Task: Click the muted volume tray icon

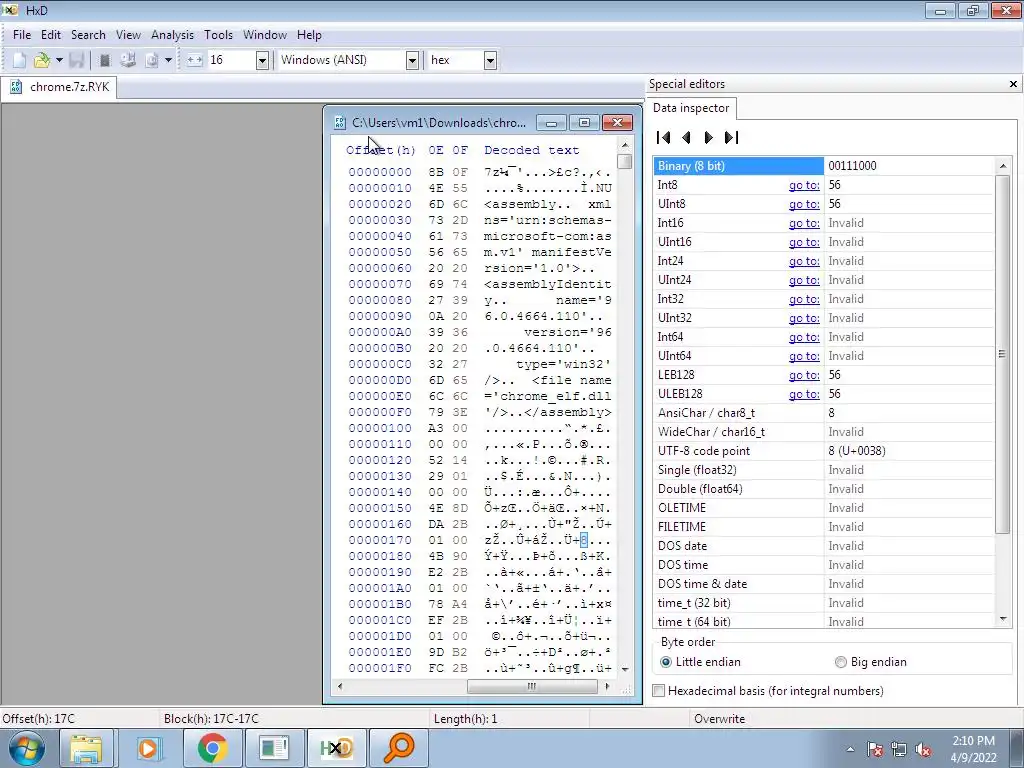Action: (923, 750)
